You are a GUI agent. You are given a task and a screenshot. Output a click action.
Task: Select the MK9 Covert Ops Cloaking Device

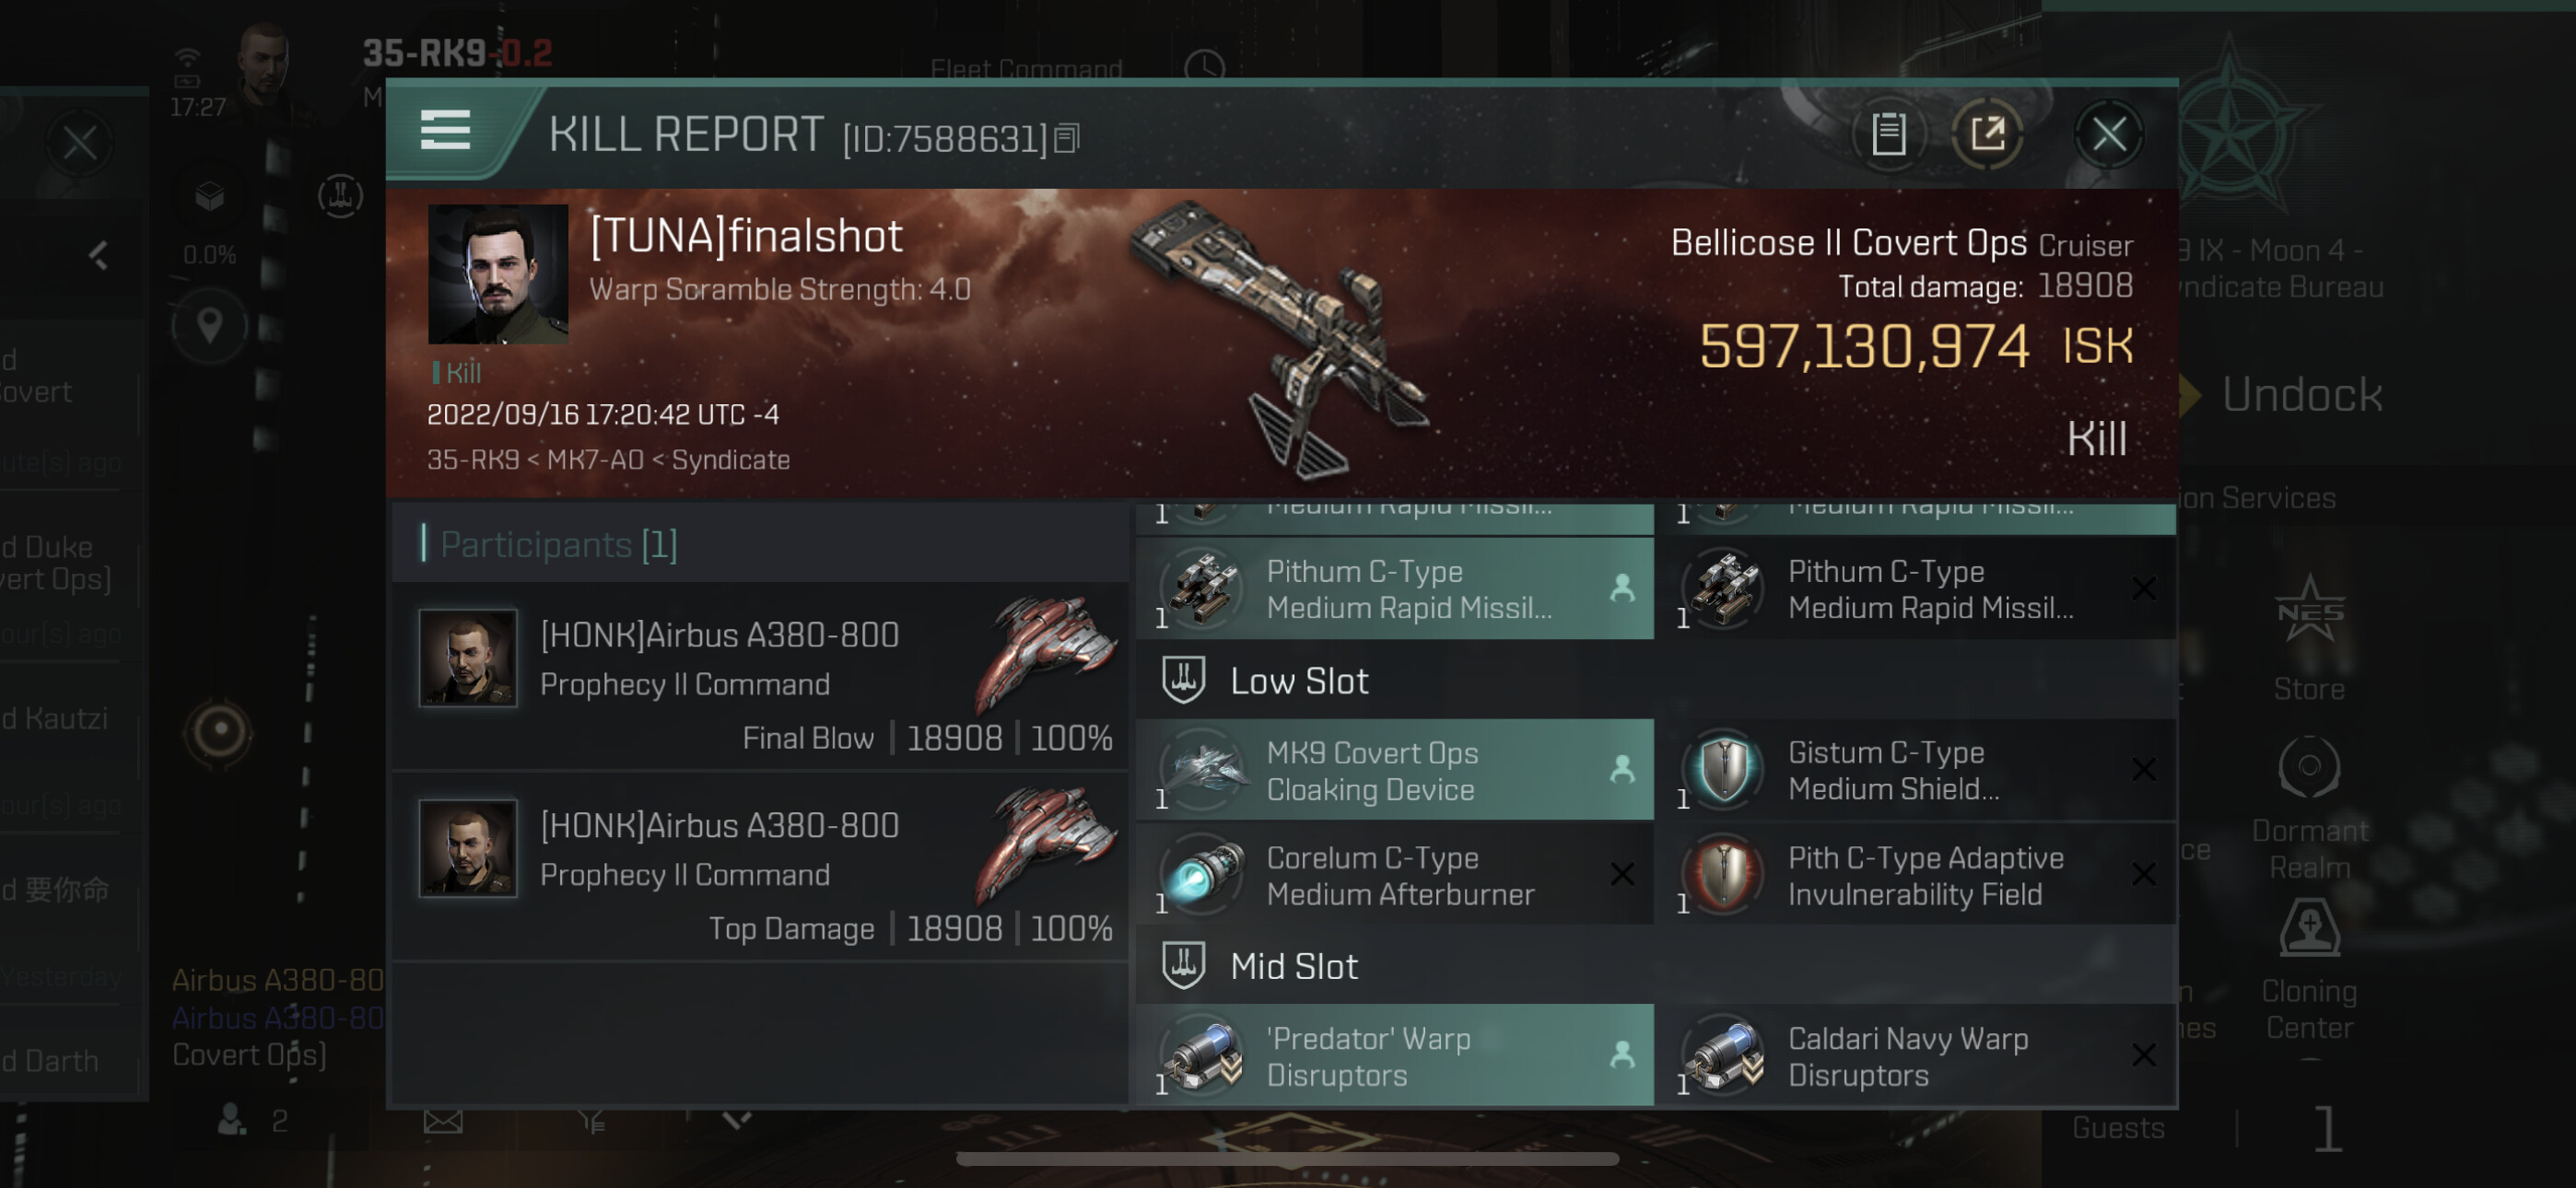tap(1395, 770)
